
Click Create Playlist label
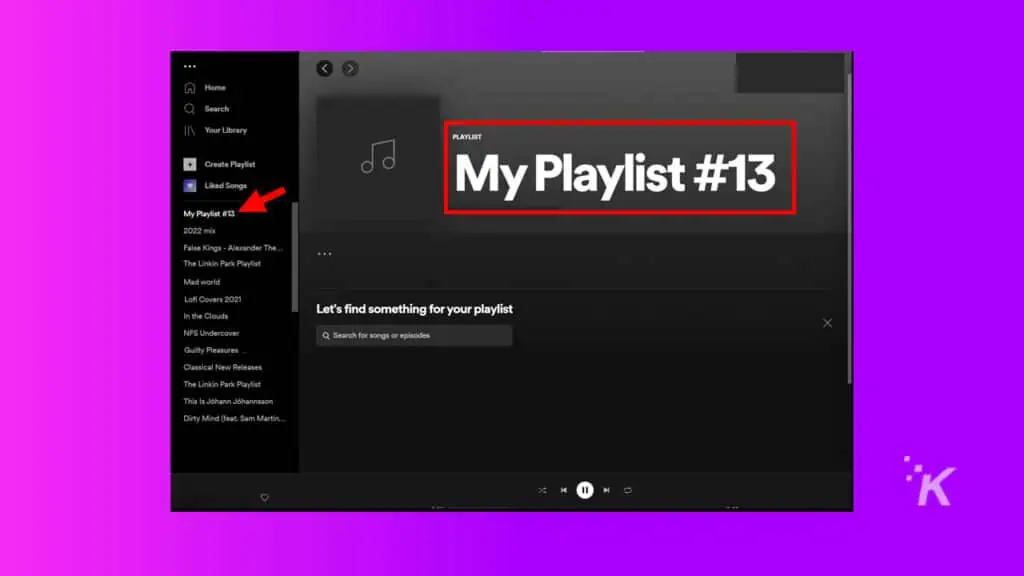click(x=229, y=165)
